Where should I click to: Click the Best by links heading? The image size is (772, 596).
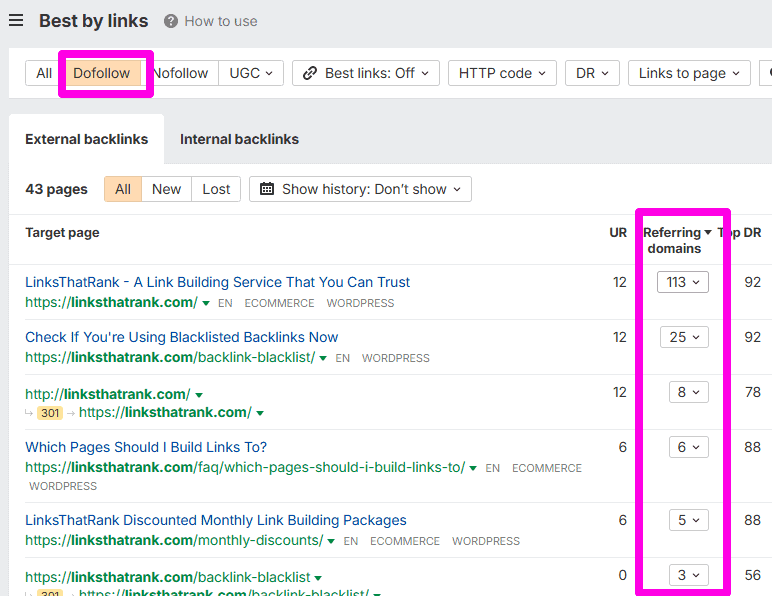[94, 21]
